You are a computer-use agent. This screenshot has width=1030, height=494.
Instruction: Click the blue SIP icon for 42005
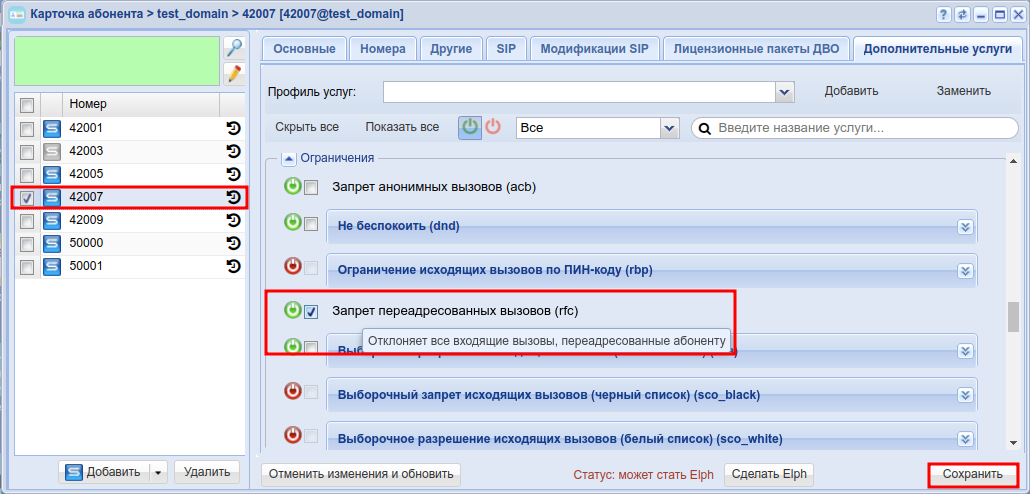[52, 175]
